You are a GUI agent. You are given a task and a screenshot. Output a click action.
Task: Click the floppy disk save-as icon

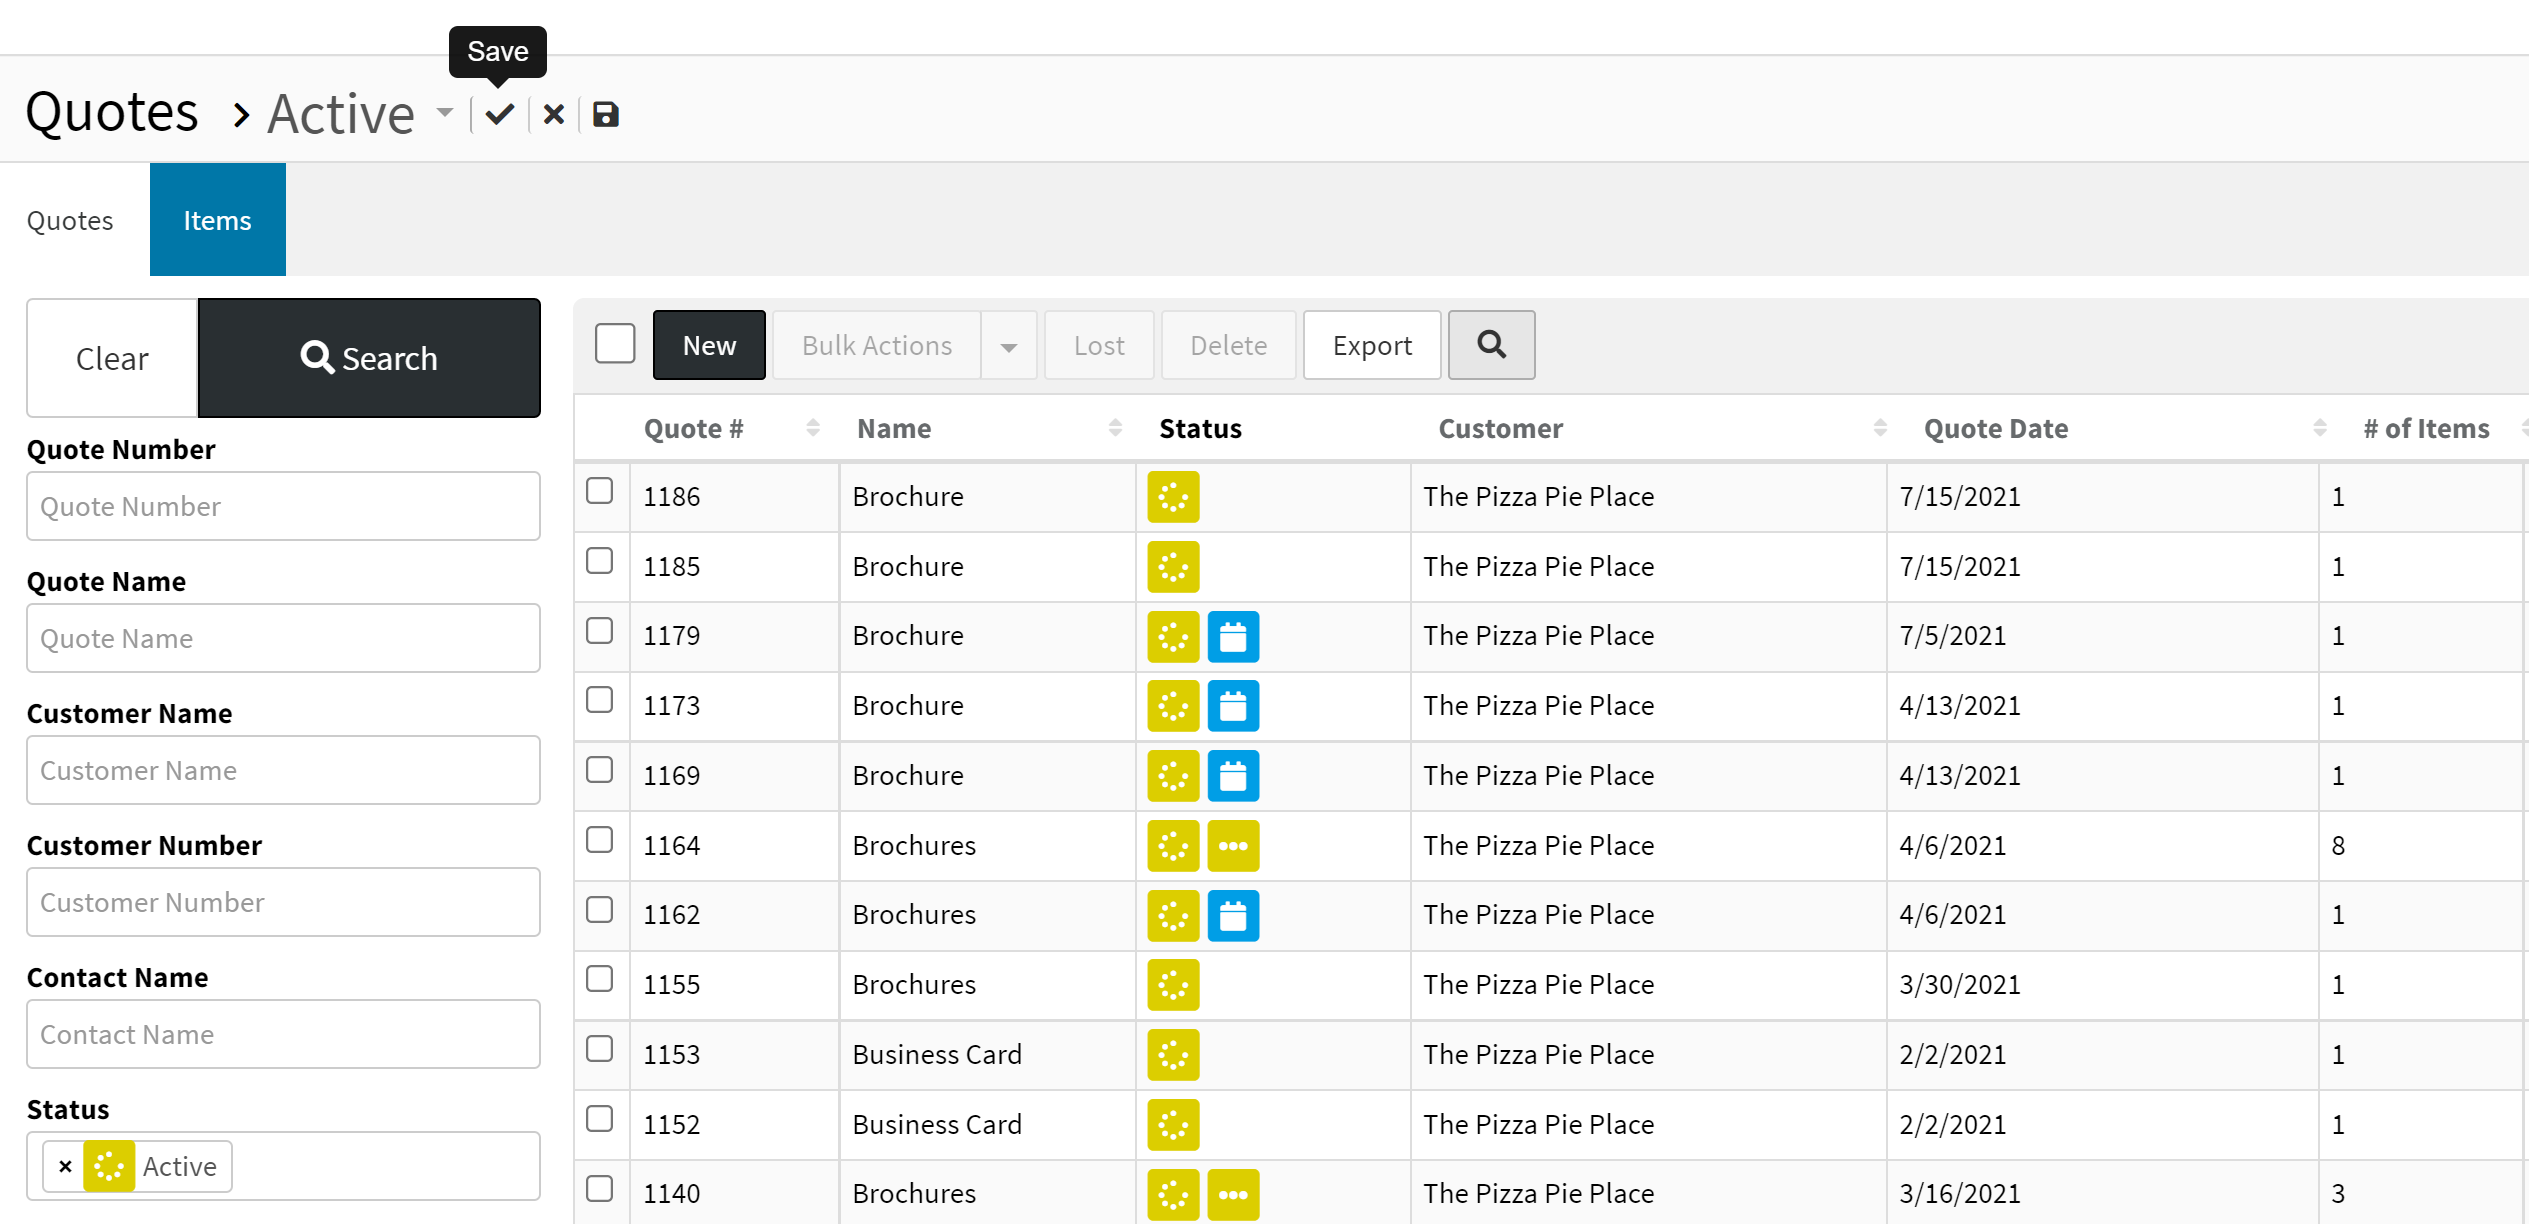point(606,115)
